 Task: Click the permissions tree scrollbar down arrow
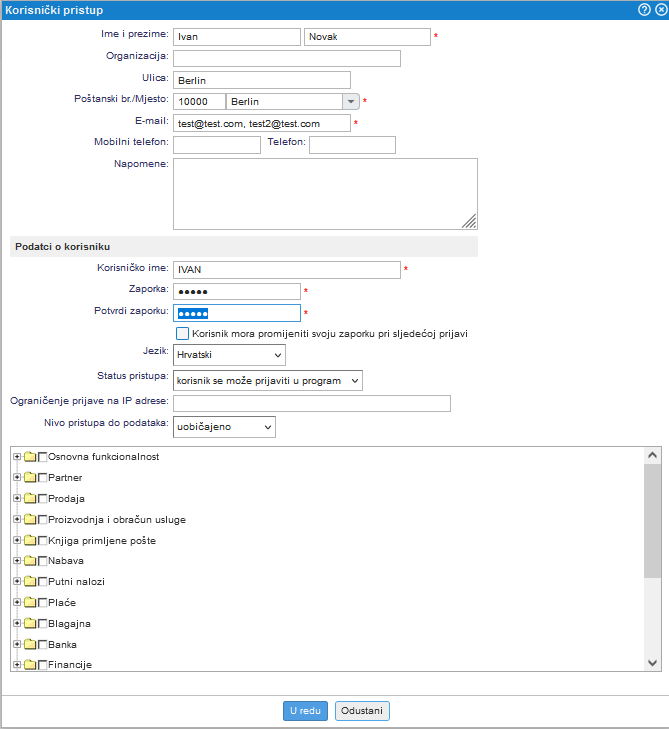[x=652, y=663]
